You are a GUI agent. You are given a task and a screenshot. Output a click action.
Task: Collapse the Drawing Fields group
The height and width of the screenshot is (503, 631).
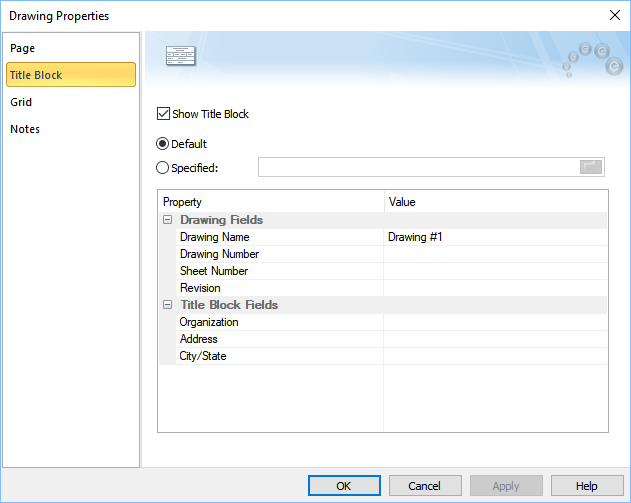pyautogui.click(x=167, y=220)
